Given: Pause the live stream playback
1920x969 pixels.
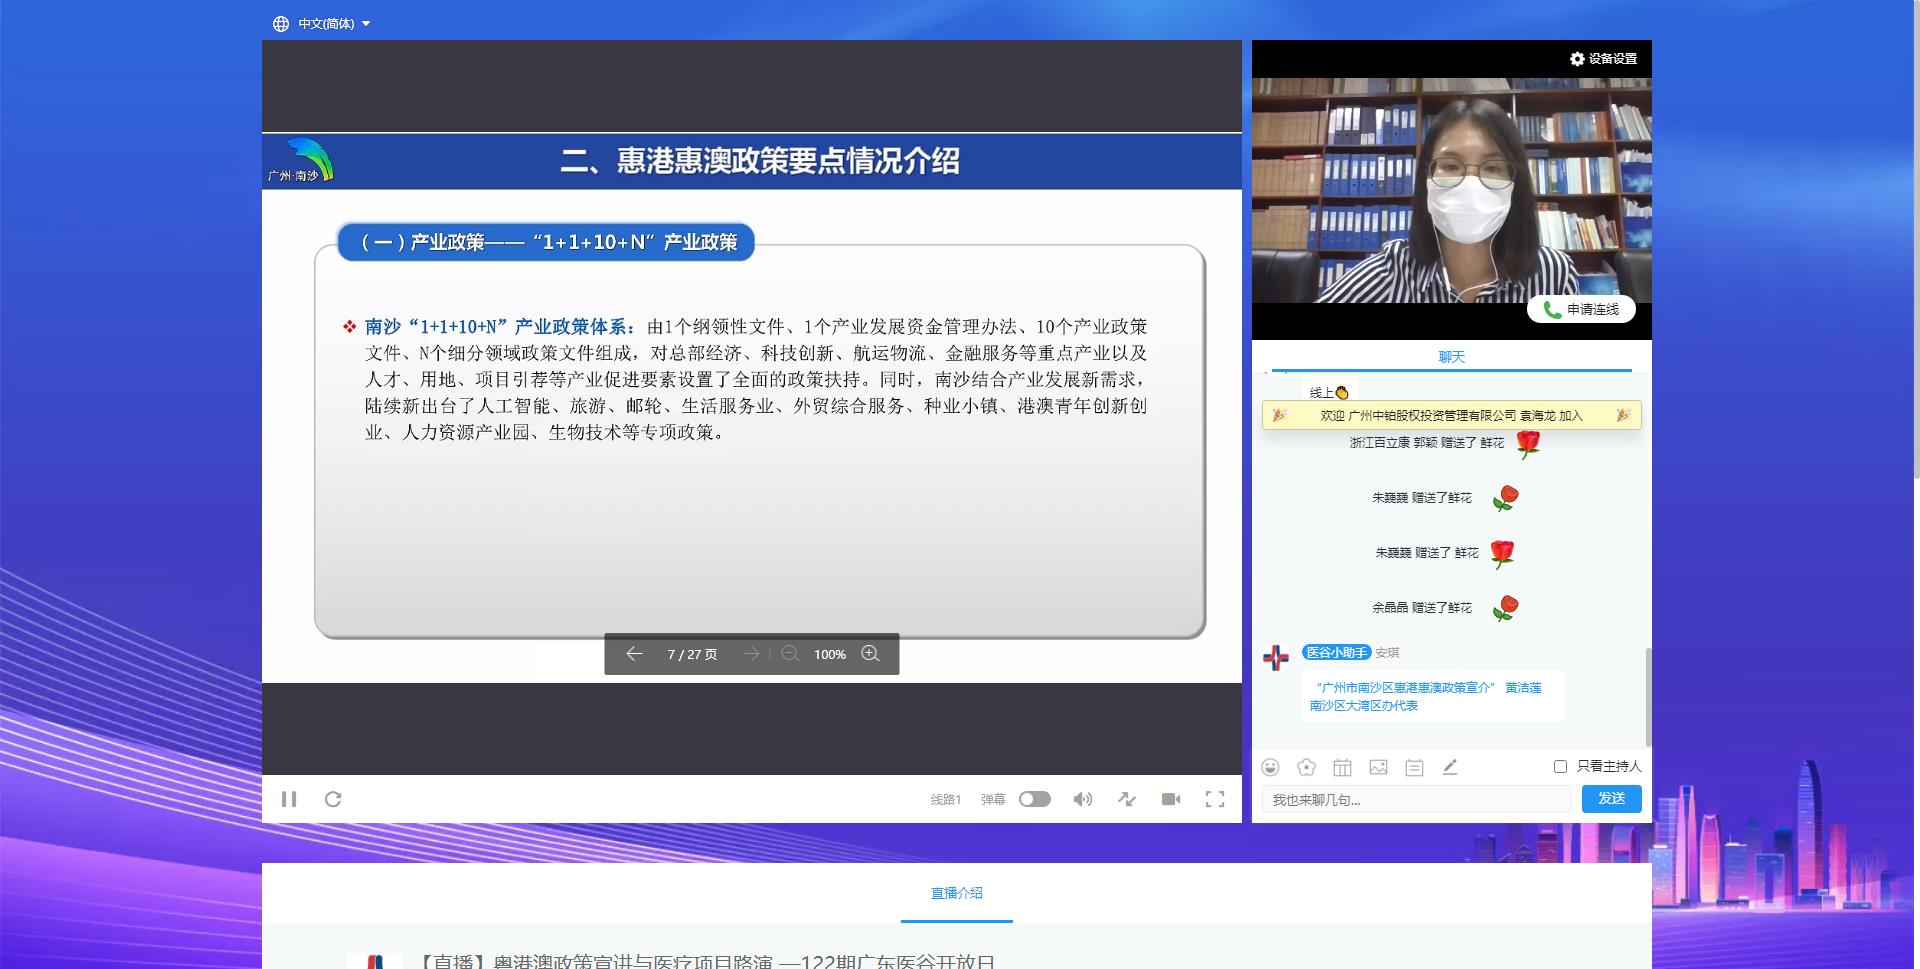Looking at the screenshot, I should coord(289,799).
